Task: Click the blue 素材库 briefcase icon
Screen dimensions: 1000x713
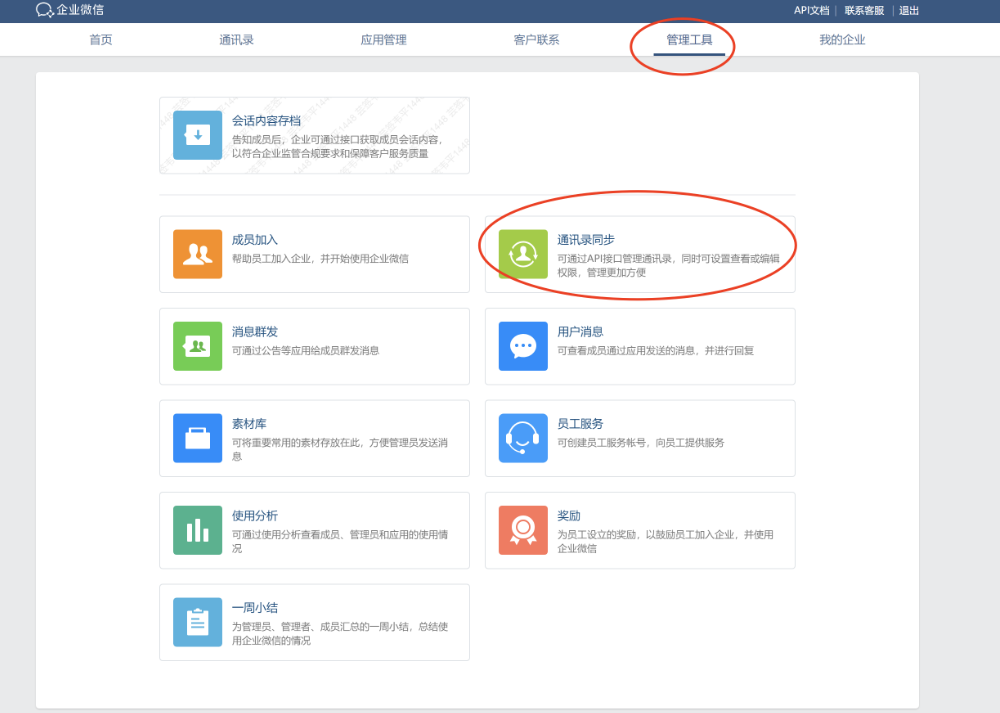Action: click(197, 438)
